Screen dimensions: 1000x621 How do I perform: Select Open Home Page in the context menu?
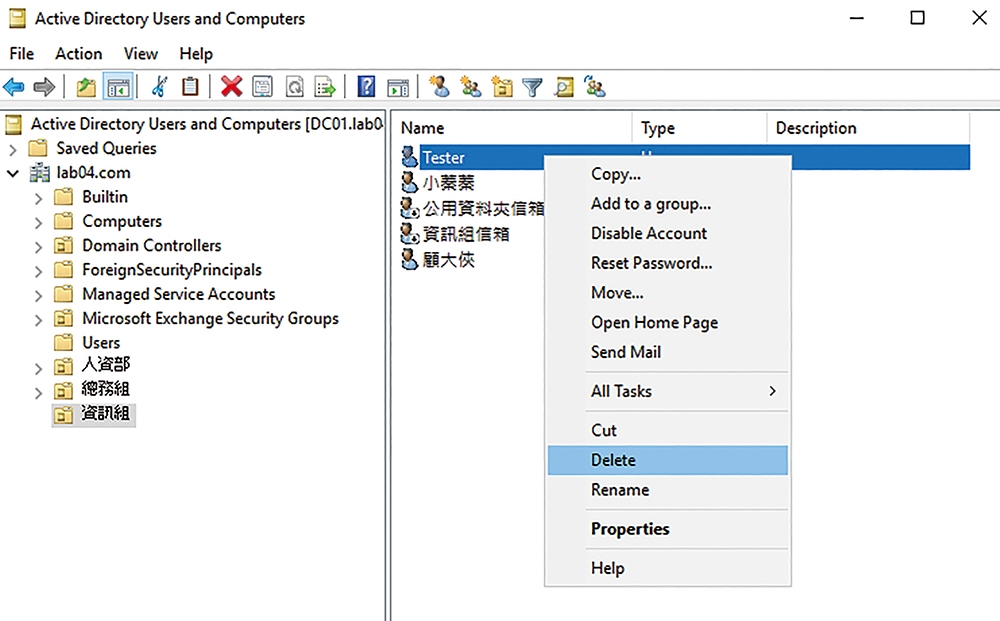[667, 323]
